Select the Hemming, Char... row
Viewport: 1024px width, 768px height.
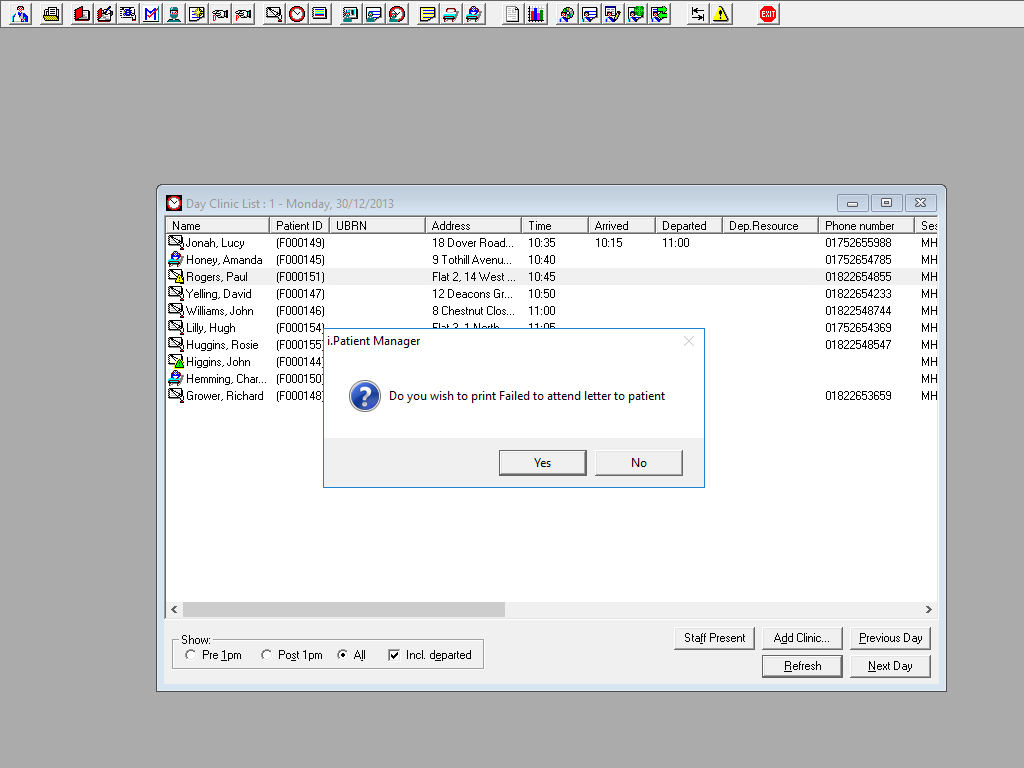[552, 379]
